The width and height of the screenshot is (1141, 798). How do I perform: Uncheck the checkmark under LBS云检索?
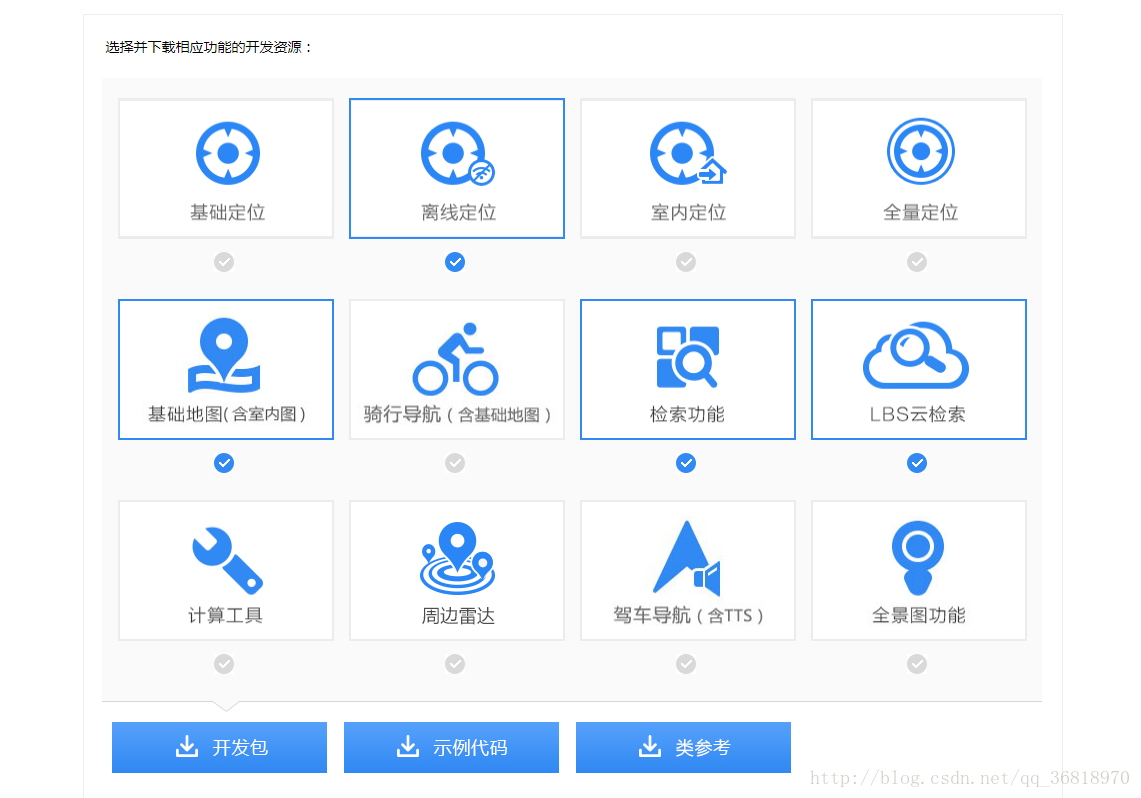(917, 463)
